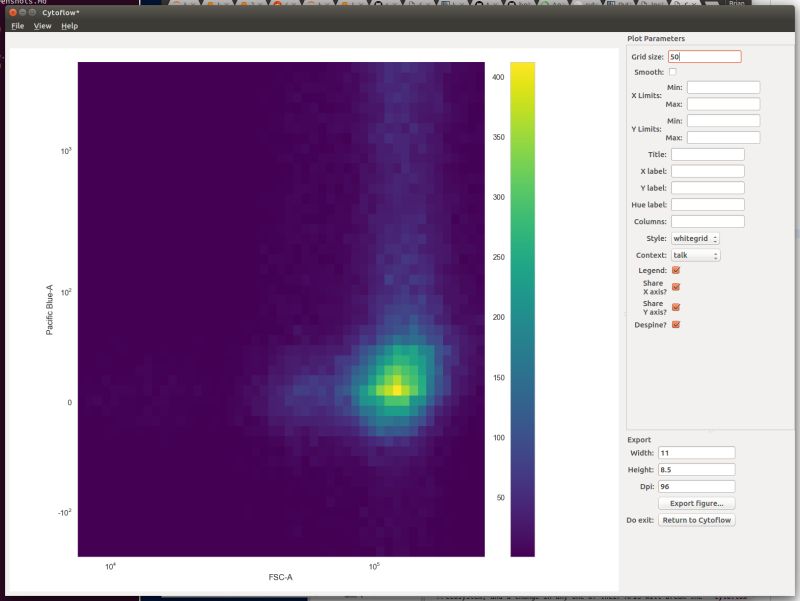Open the Context dropdown showing talk

tap(695, 255)
